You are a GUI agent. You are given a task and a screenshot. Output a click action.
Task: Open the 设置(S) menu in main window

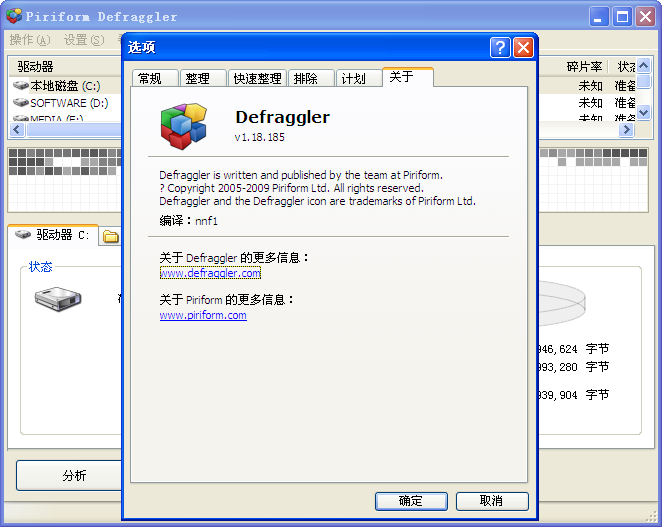(84, 40)
